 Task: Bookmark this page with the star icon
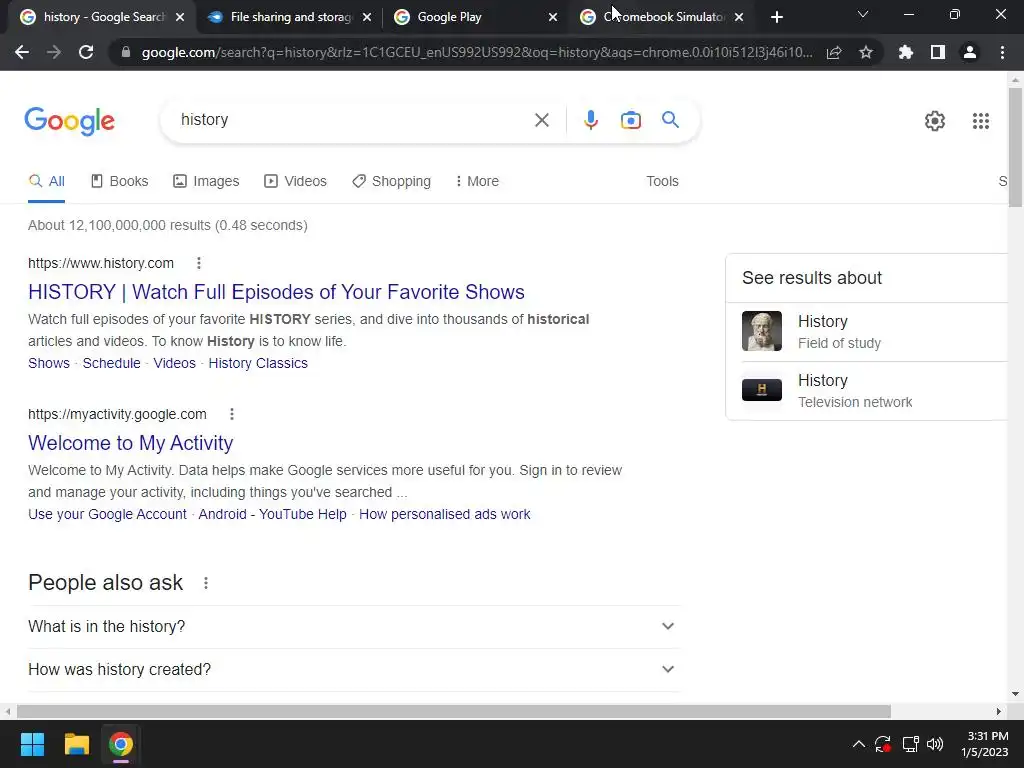(x=866, y=52)
